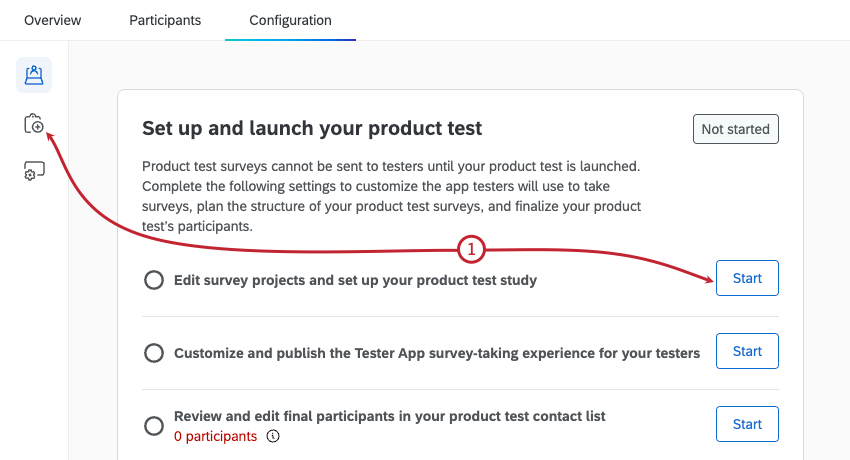Open the Tester App settings sidebar icon
Screen dimensions: 850x460
(34, 172)
